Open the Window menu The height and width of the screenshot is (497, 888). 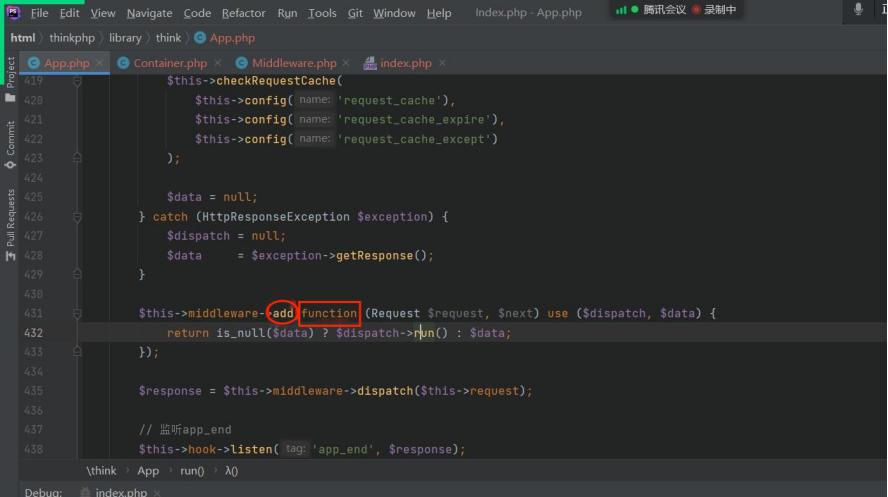(394, 12)
